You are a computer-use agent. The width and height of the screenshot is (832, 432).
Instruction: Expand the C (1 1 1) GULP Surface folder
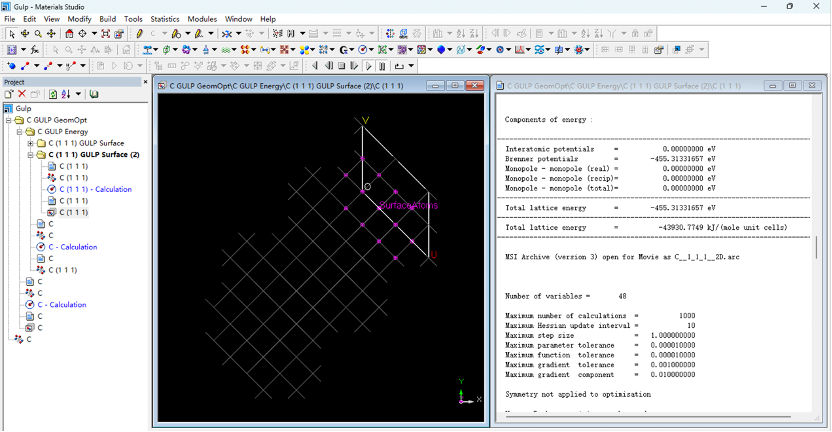click(31, 143)
